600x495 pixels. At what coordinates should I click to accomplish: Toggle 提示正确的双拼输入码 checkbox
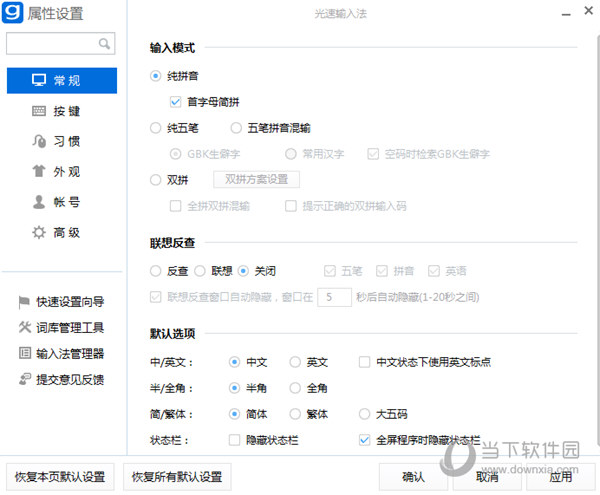(291, 206)
